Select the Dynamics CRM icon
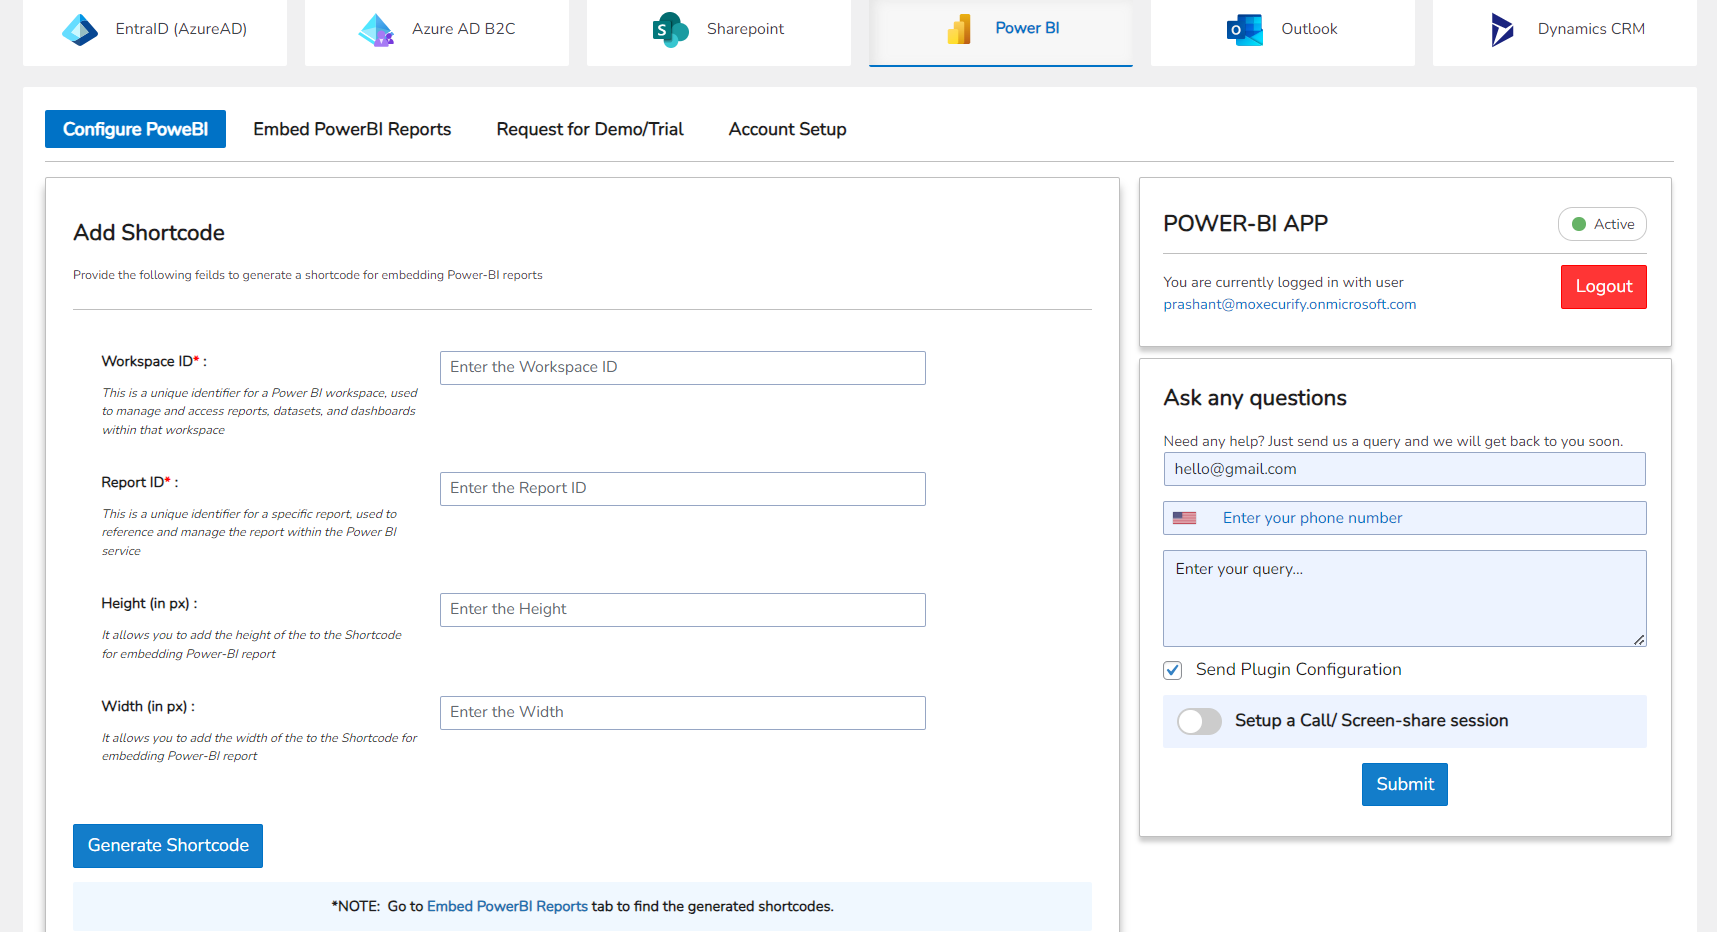The height and width of the screenshot is (932, 1717). tap(1562, 28)
